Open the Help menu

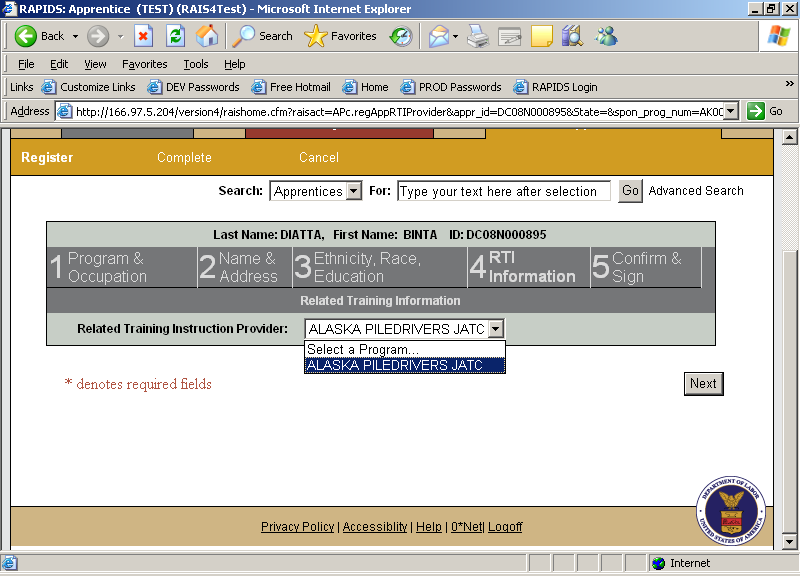pyautogui.click(x=235, y=64)
